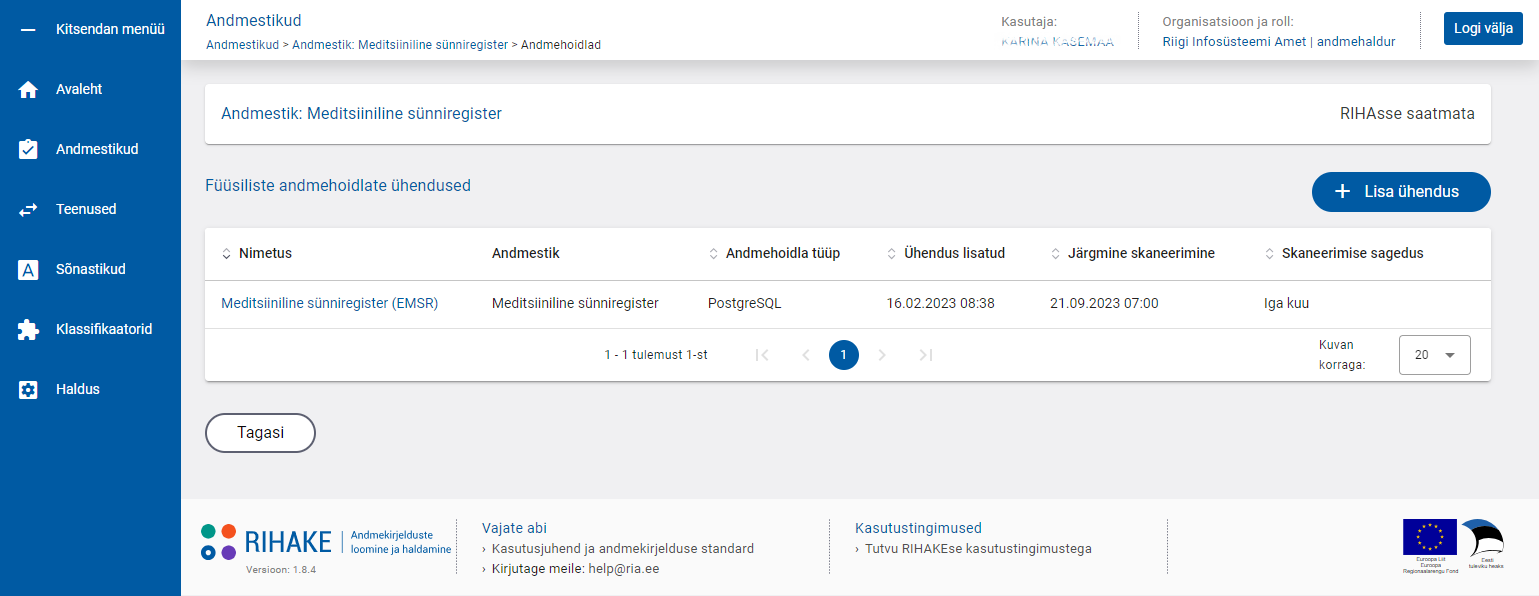Go to first page pagination icon

762,355
